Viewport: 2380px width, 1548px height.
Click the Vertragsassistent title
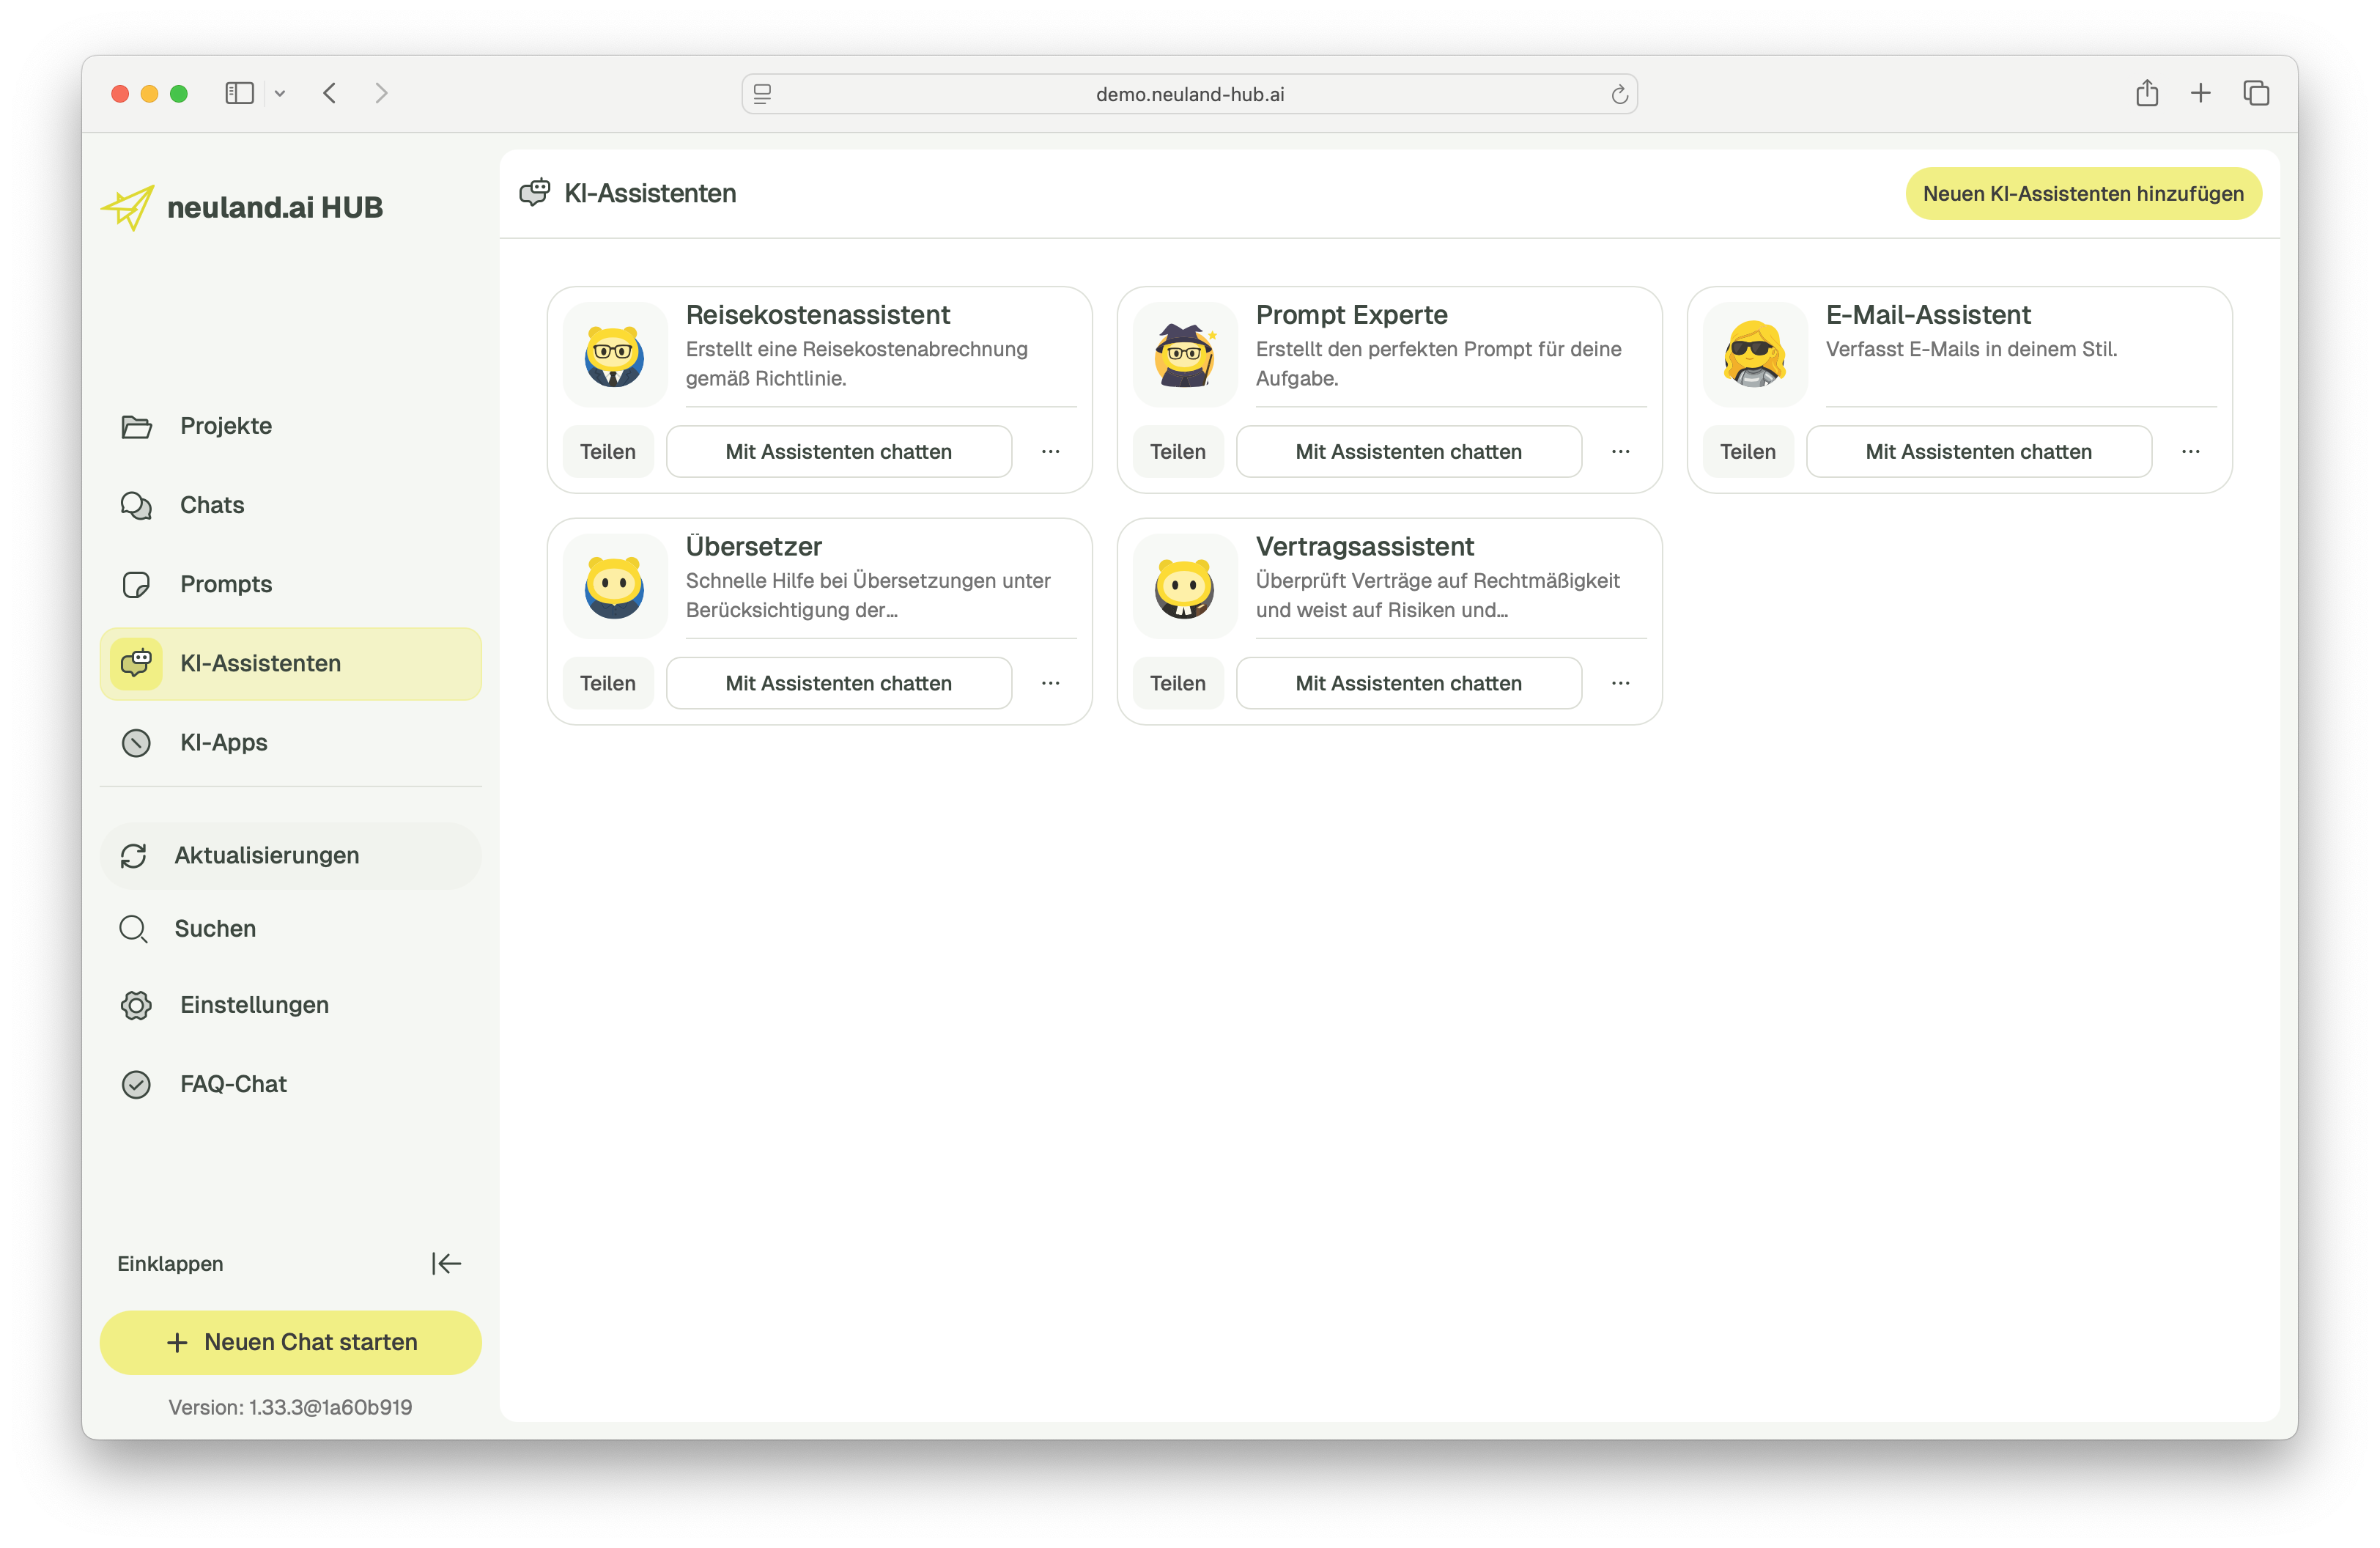pyautogui.click(x=1365, y=547)
